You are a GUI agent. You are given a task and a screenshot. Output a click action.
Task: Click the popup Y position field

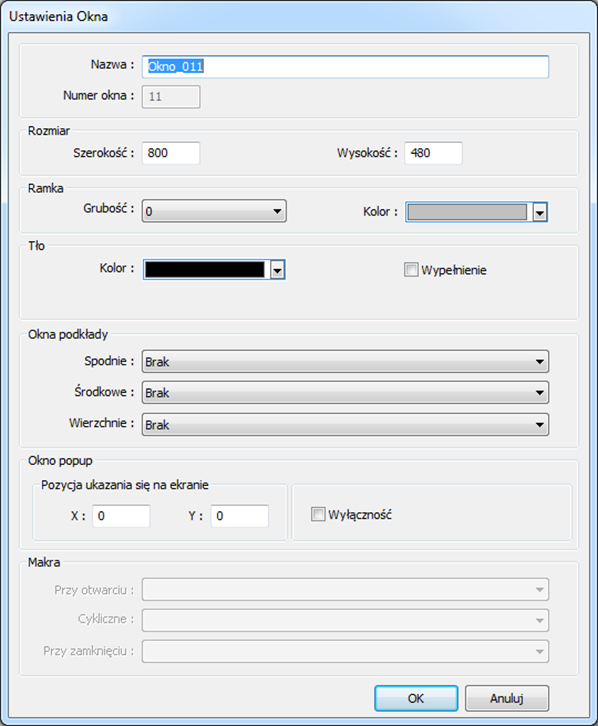240,516
